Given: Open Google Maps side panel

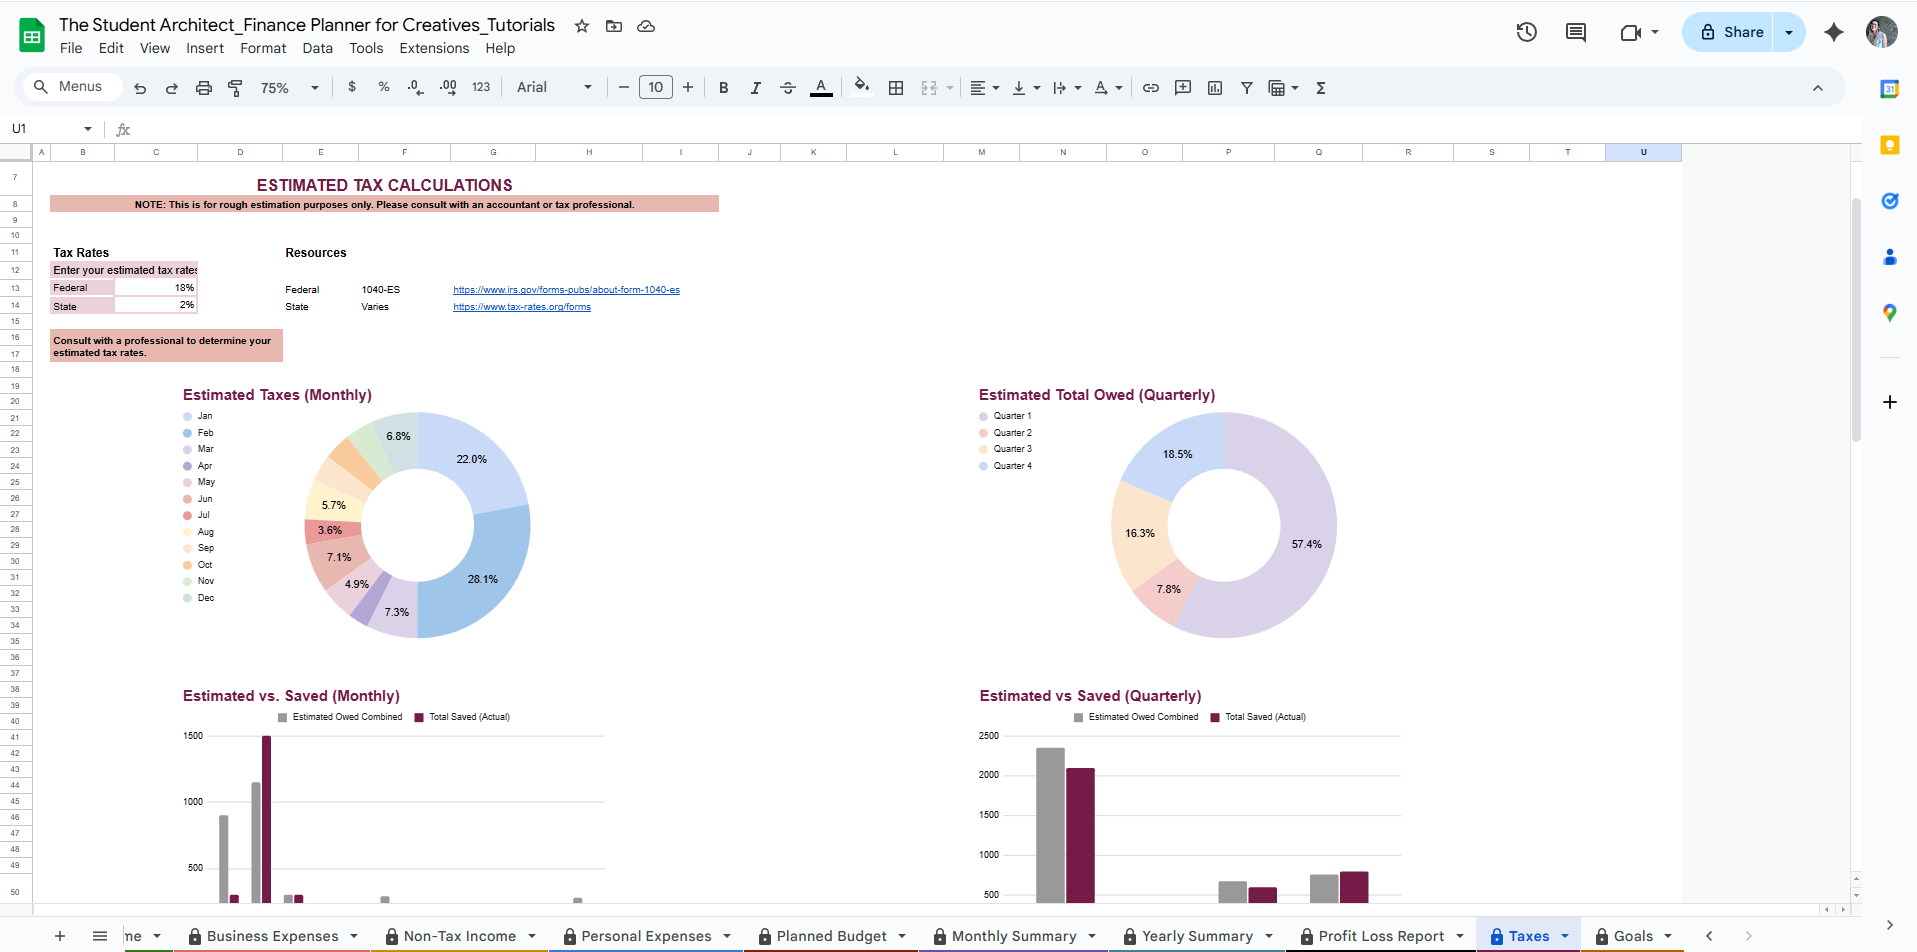Looking at the screenshot, I should (1890, 313).
